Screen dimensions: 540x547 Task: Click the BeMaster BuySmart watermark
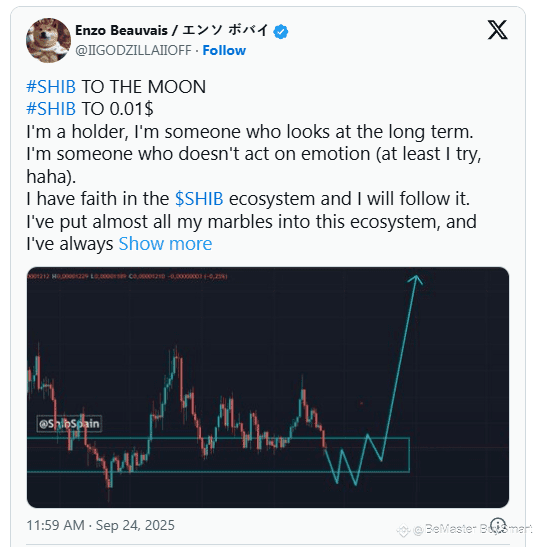[x=466, y=530]
